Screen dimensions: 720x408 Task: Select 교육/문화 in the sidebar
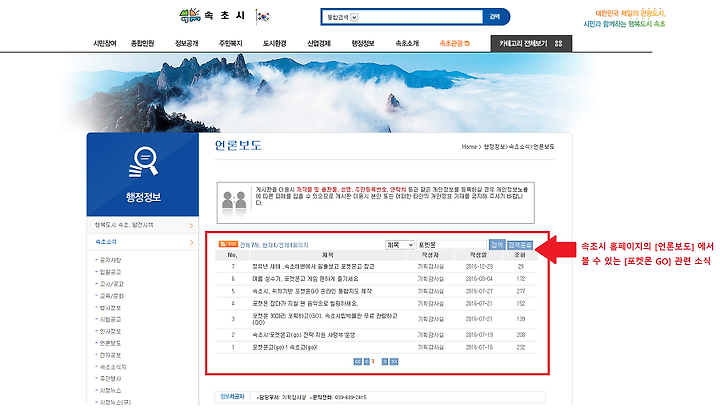(x=112, y=296)
